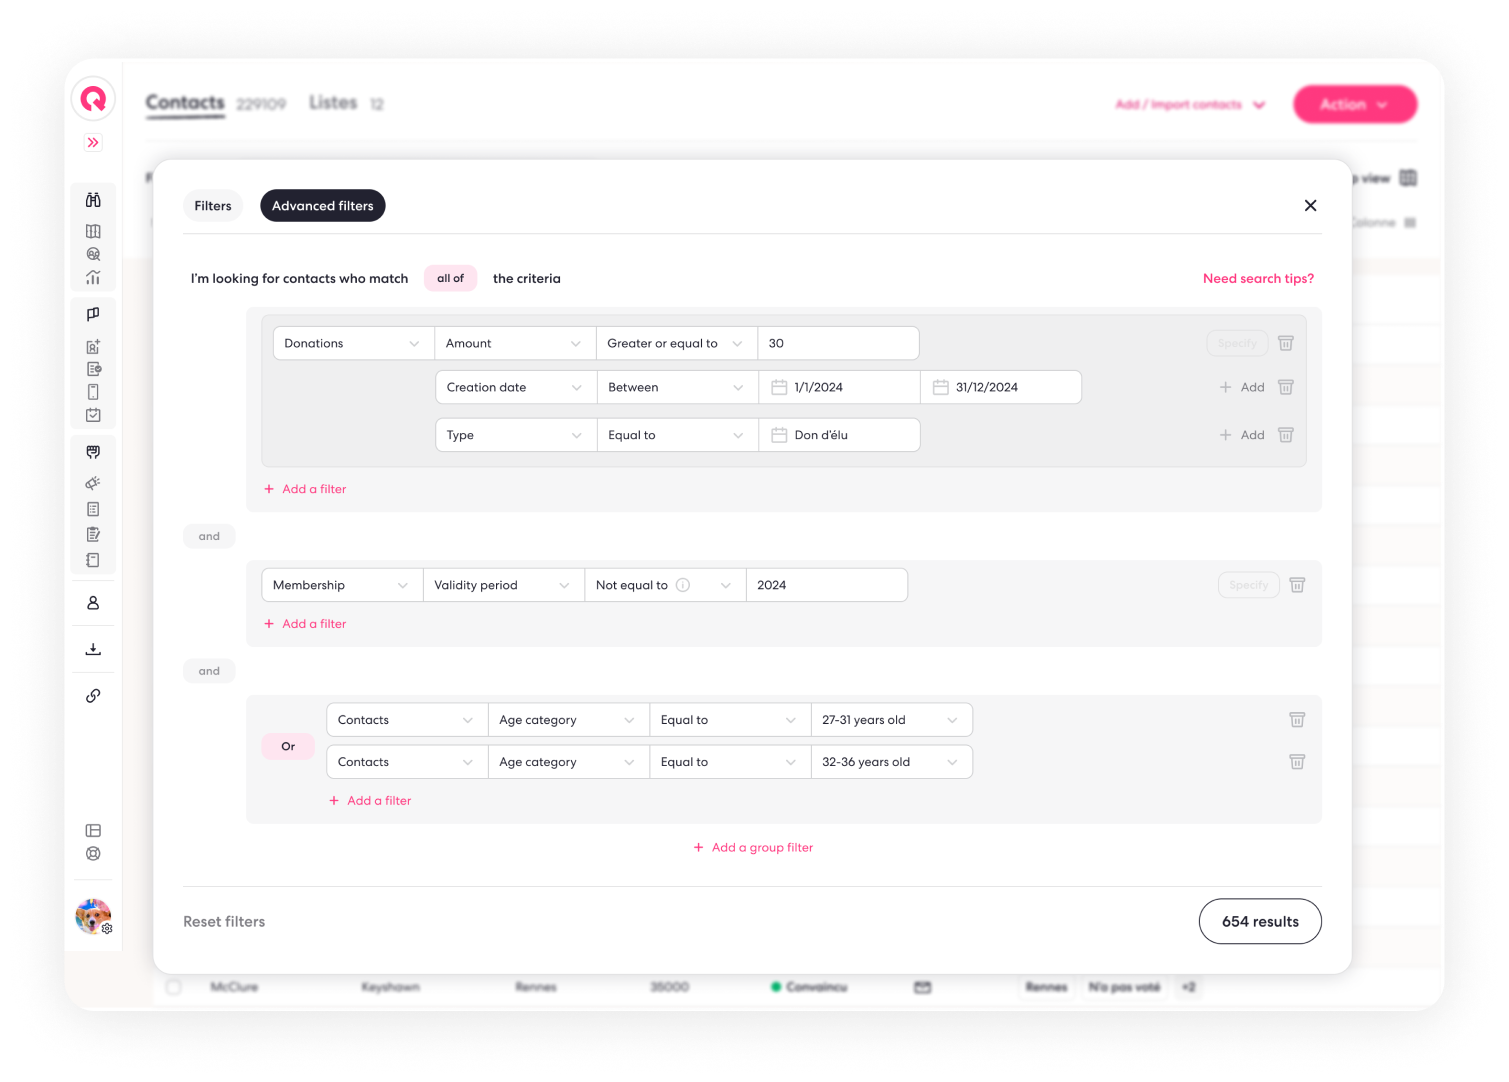Delete the Donations Amount filter row
Viewport: 1509px width, 1082px height.
click(x=1286, y=343)
